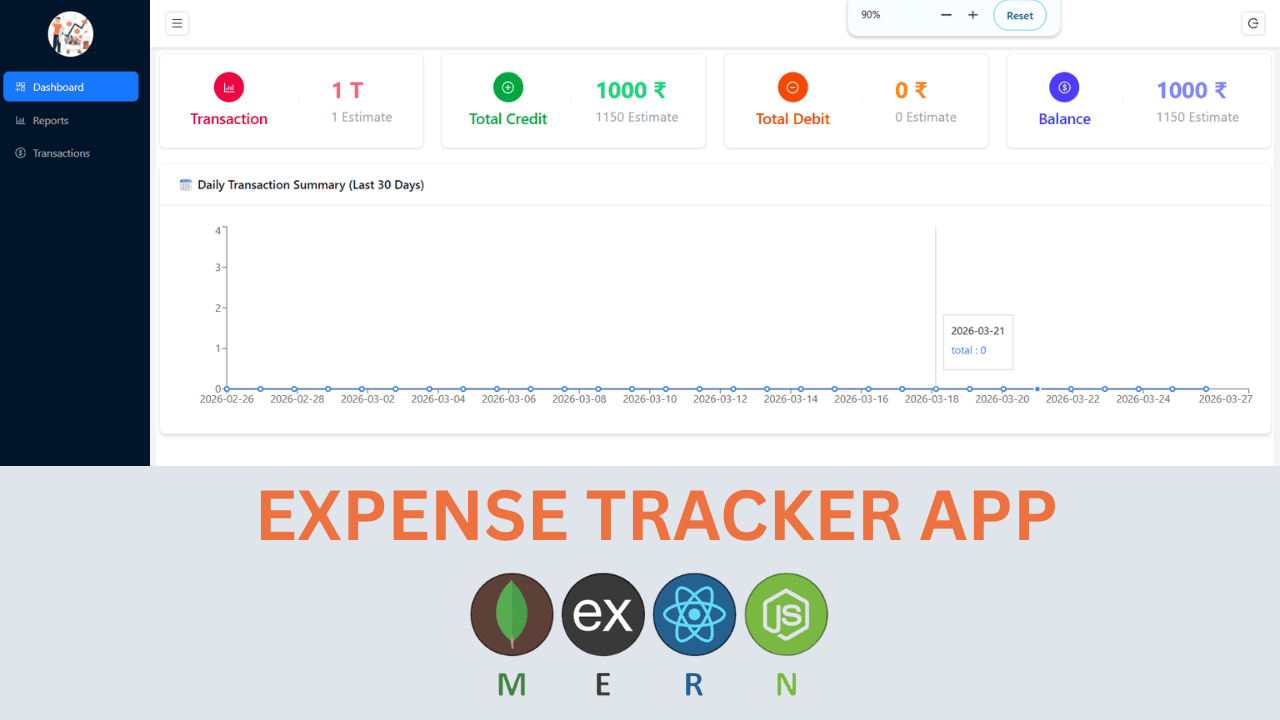Toggle the Dashboard highlighted state
Viewport: 1280px width, 720px height.
(x=57, y=86)
